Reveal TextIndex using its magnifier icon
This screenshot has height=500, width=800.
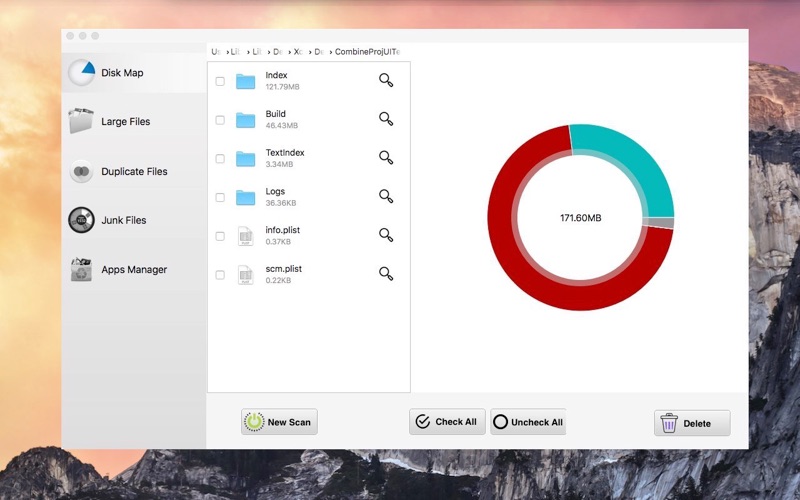coord(386,158)
